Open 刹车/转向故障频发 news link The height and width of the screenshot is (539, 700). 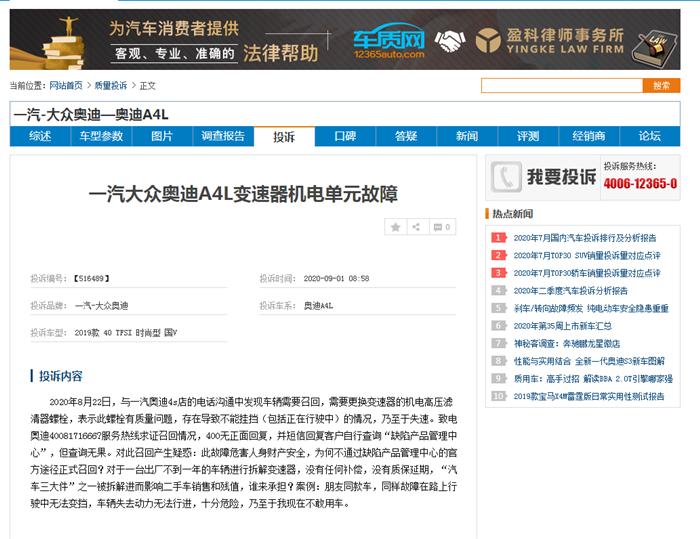(x=591, y=309)
